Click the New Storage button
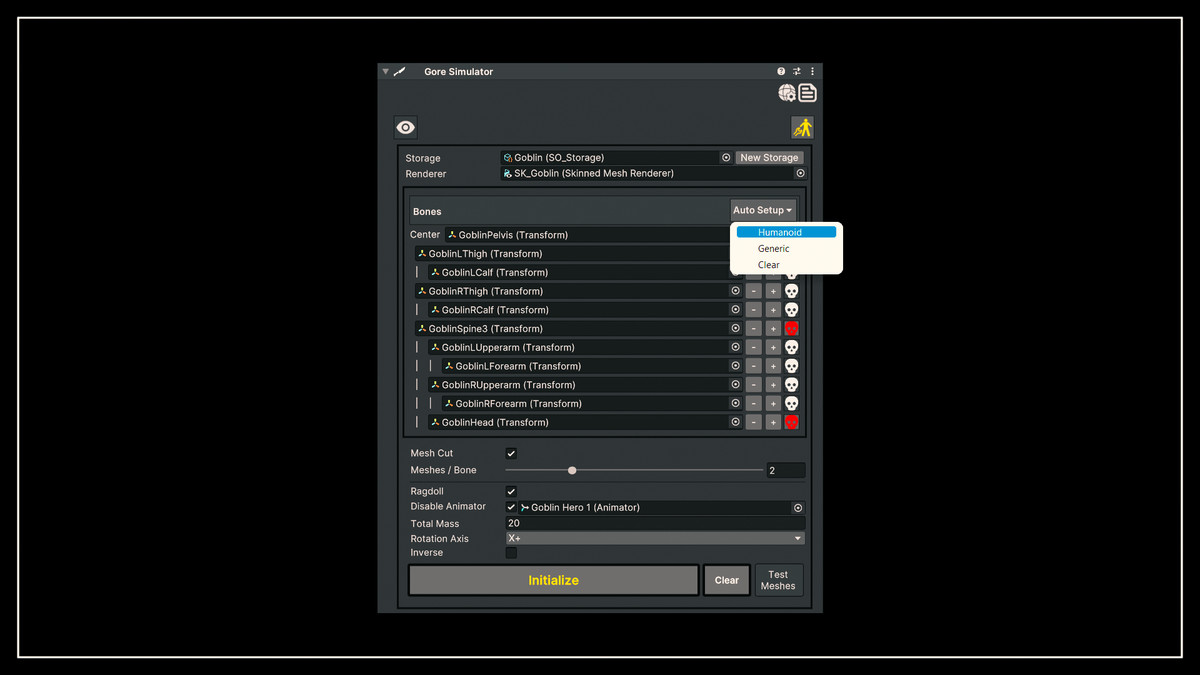 [769, 158]
